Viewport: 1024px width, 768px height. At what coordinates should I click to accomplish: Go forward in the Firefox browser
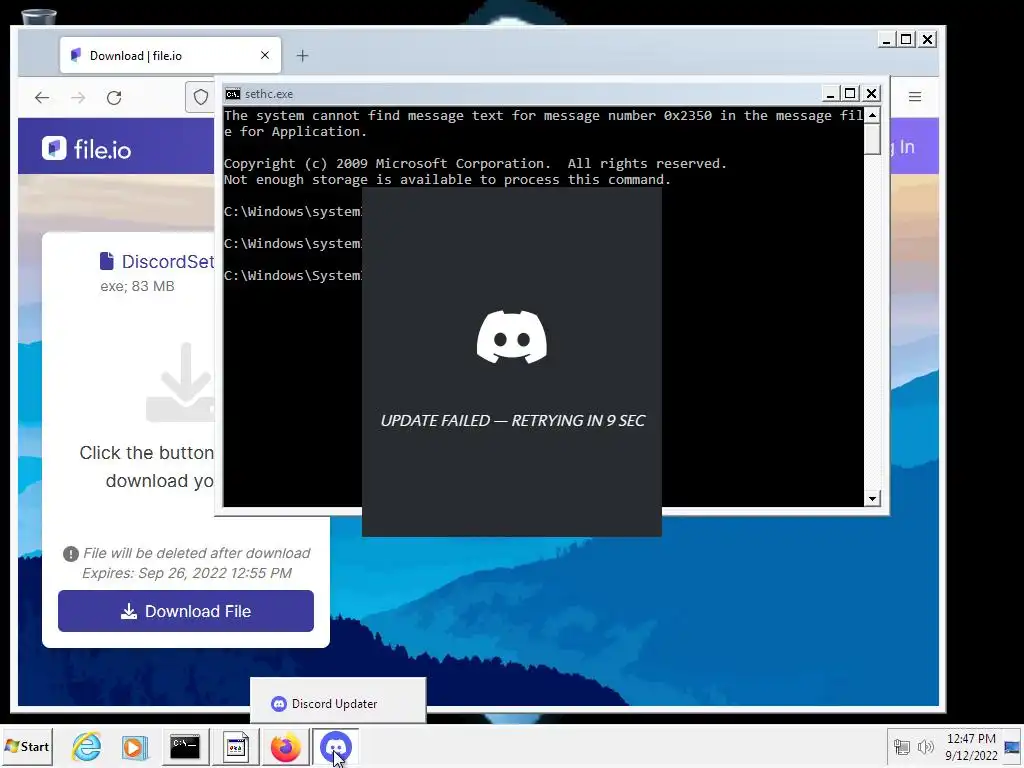[78, 97]
